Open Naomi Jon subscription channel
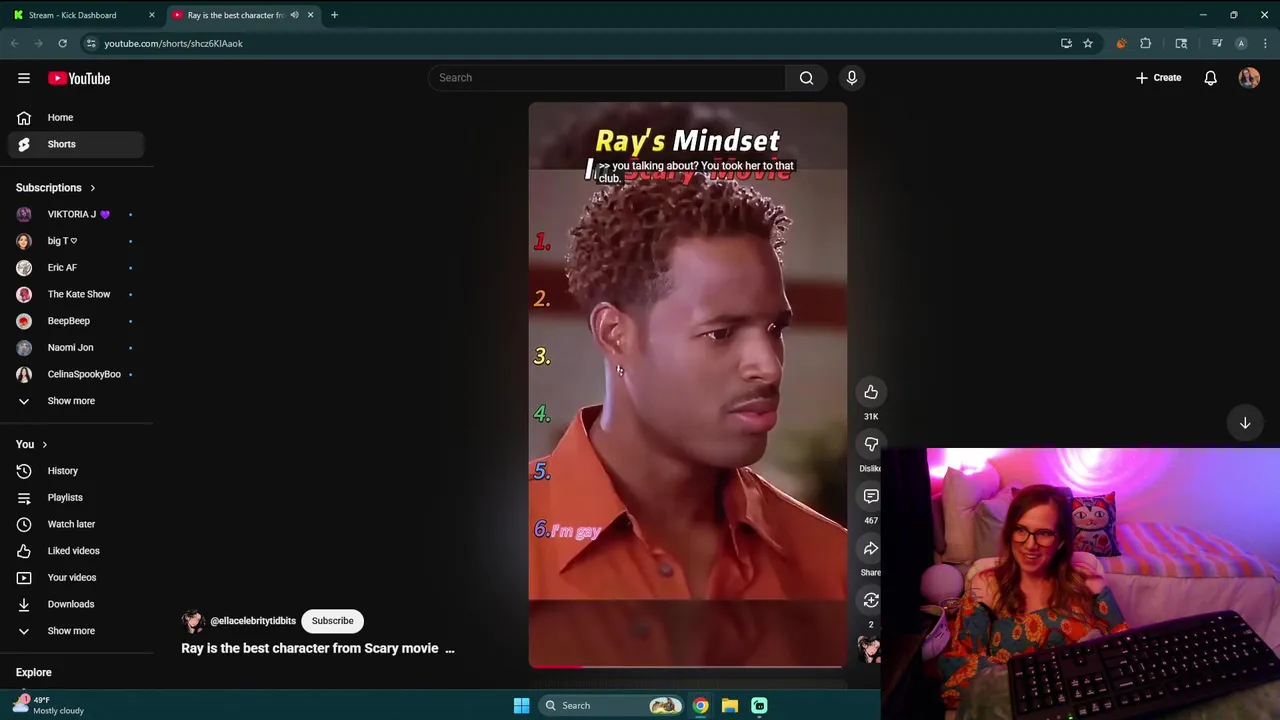Screen dimensions: 1280x720 tap(76, 347)
